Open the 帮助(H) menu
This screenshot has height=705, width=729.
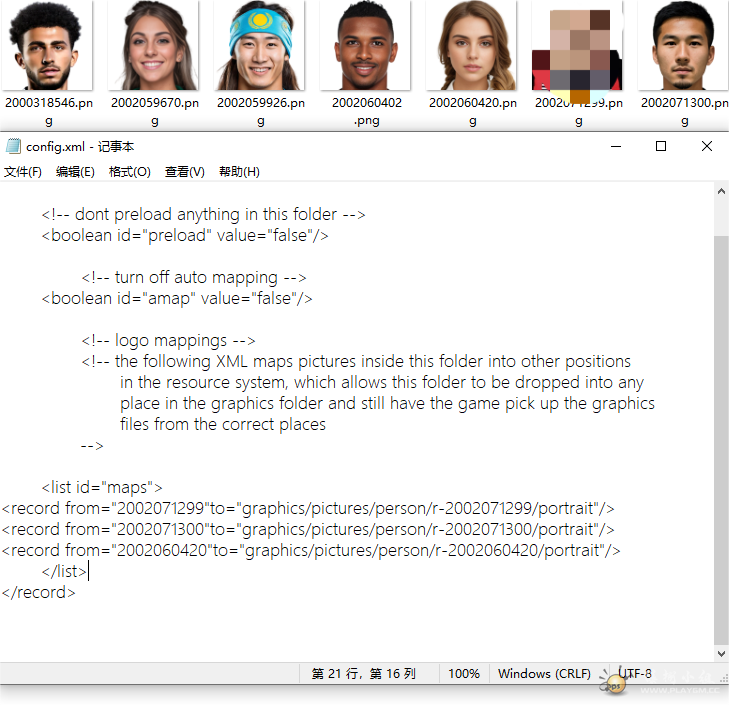click(239, 172)
